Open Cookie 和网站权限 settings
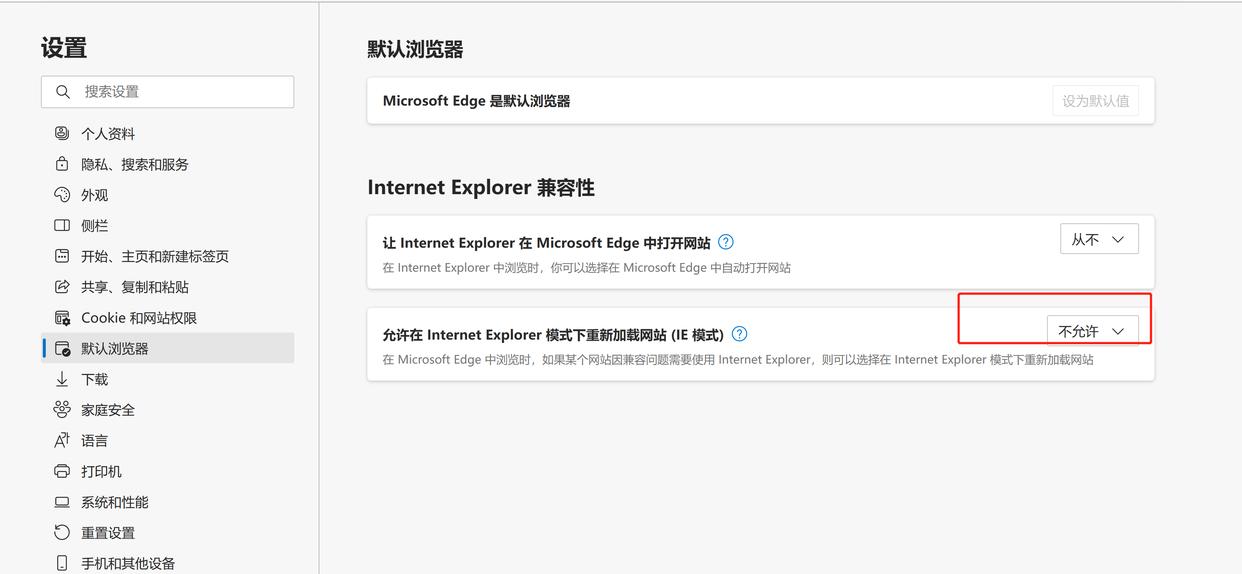The height and width of the screenshot is (574, 1242). coord(168,318)
